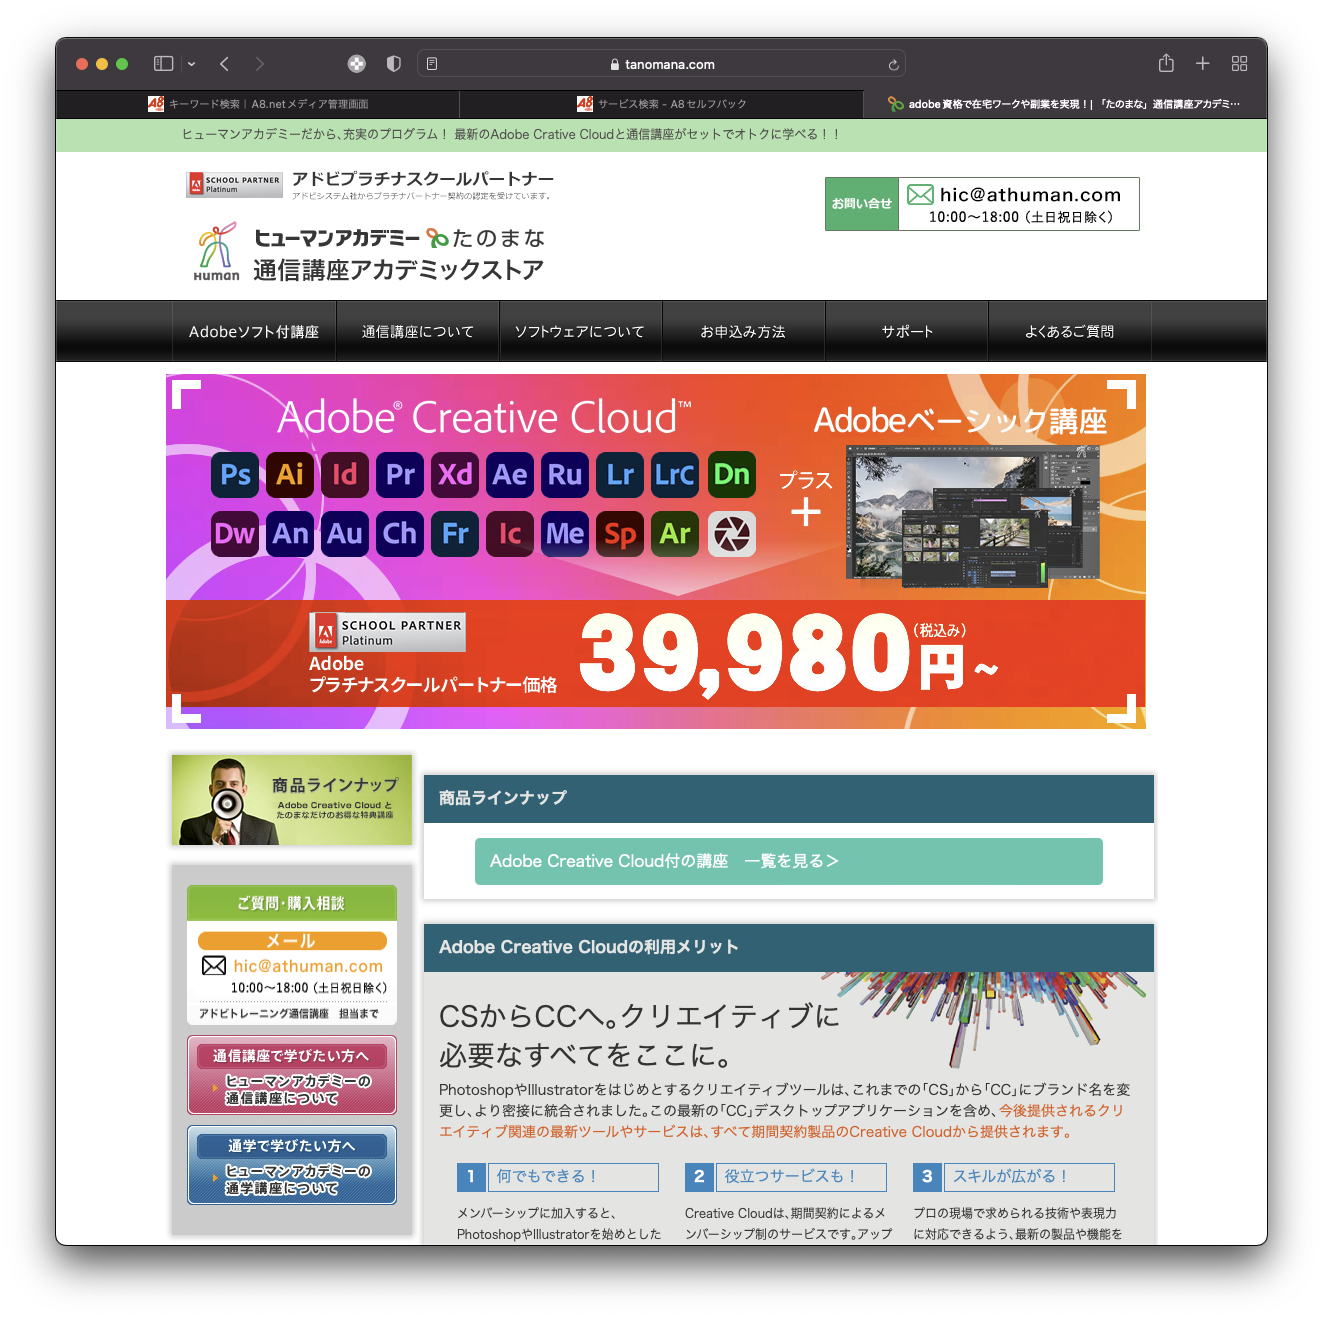Click the Adobe Spark Sp icon

(x=620, y=533)
